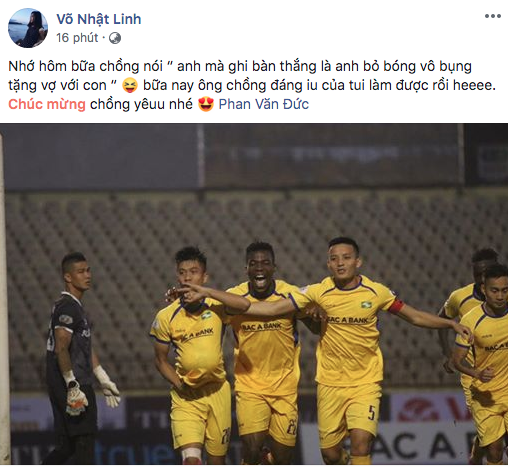Open the post's 16 phút timestamp
The width and height of the screenshot is (508, 468).
(77, 38)
